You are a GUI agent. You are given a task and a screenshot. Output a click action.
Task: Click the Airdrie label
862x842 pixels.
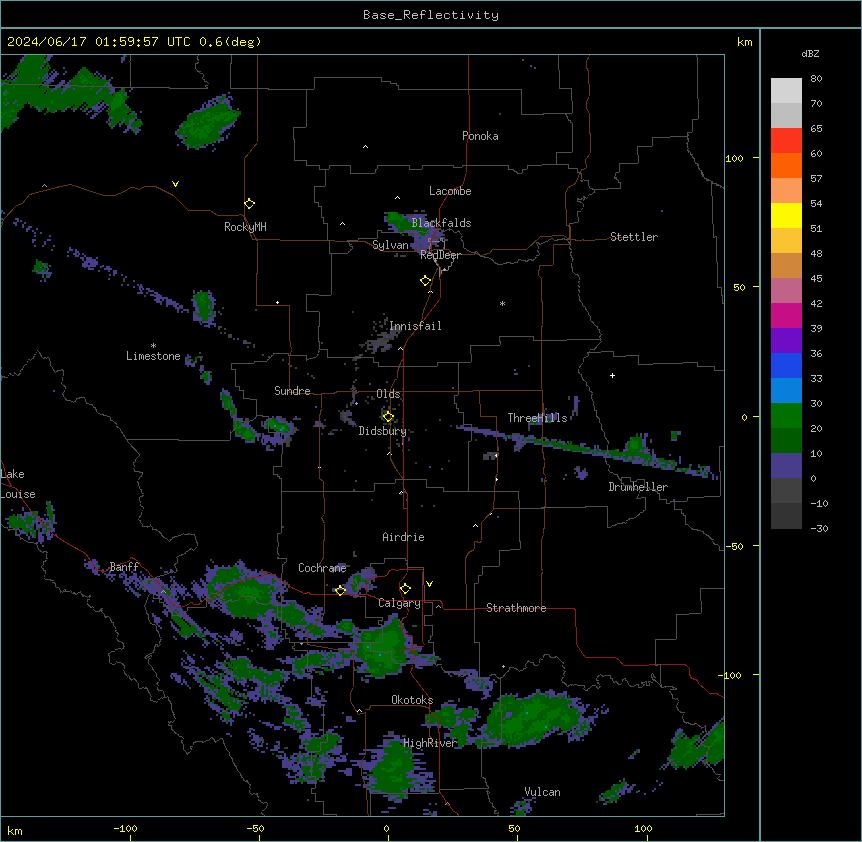coord(403,537)
